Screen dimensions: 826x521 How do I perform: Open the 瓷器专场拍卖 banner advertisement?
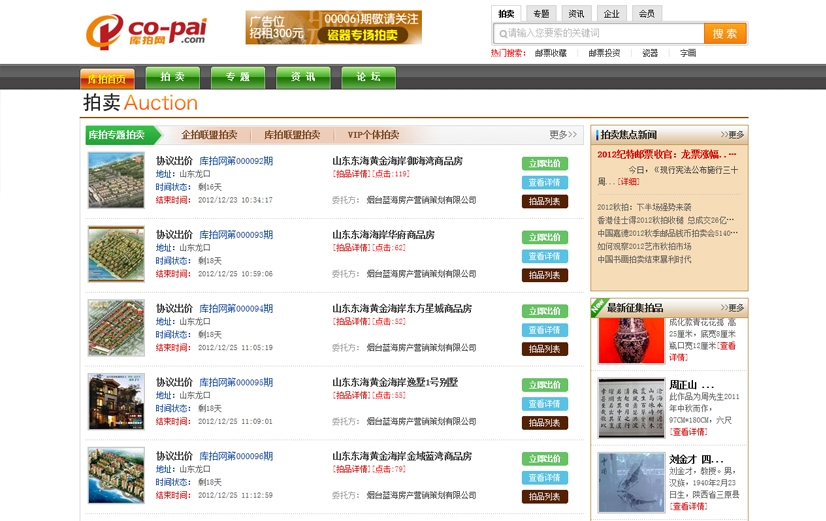tap(333, 28)
